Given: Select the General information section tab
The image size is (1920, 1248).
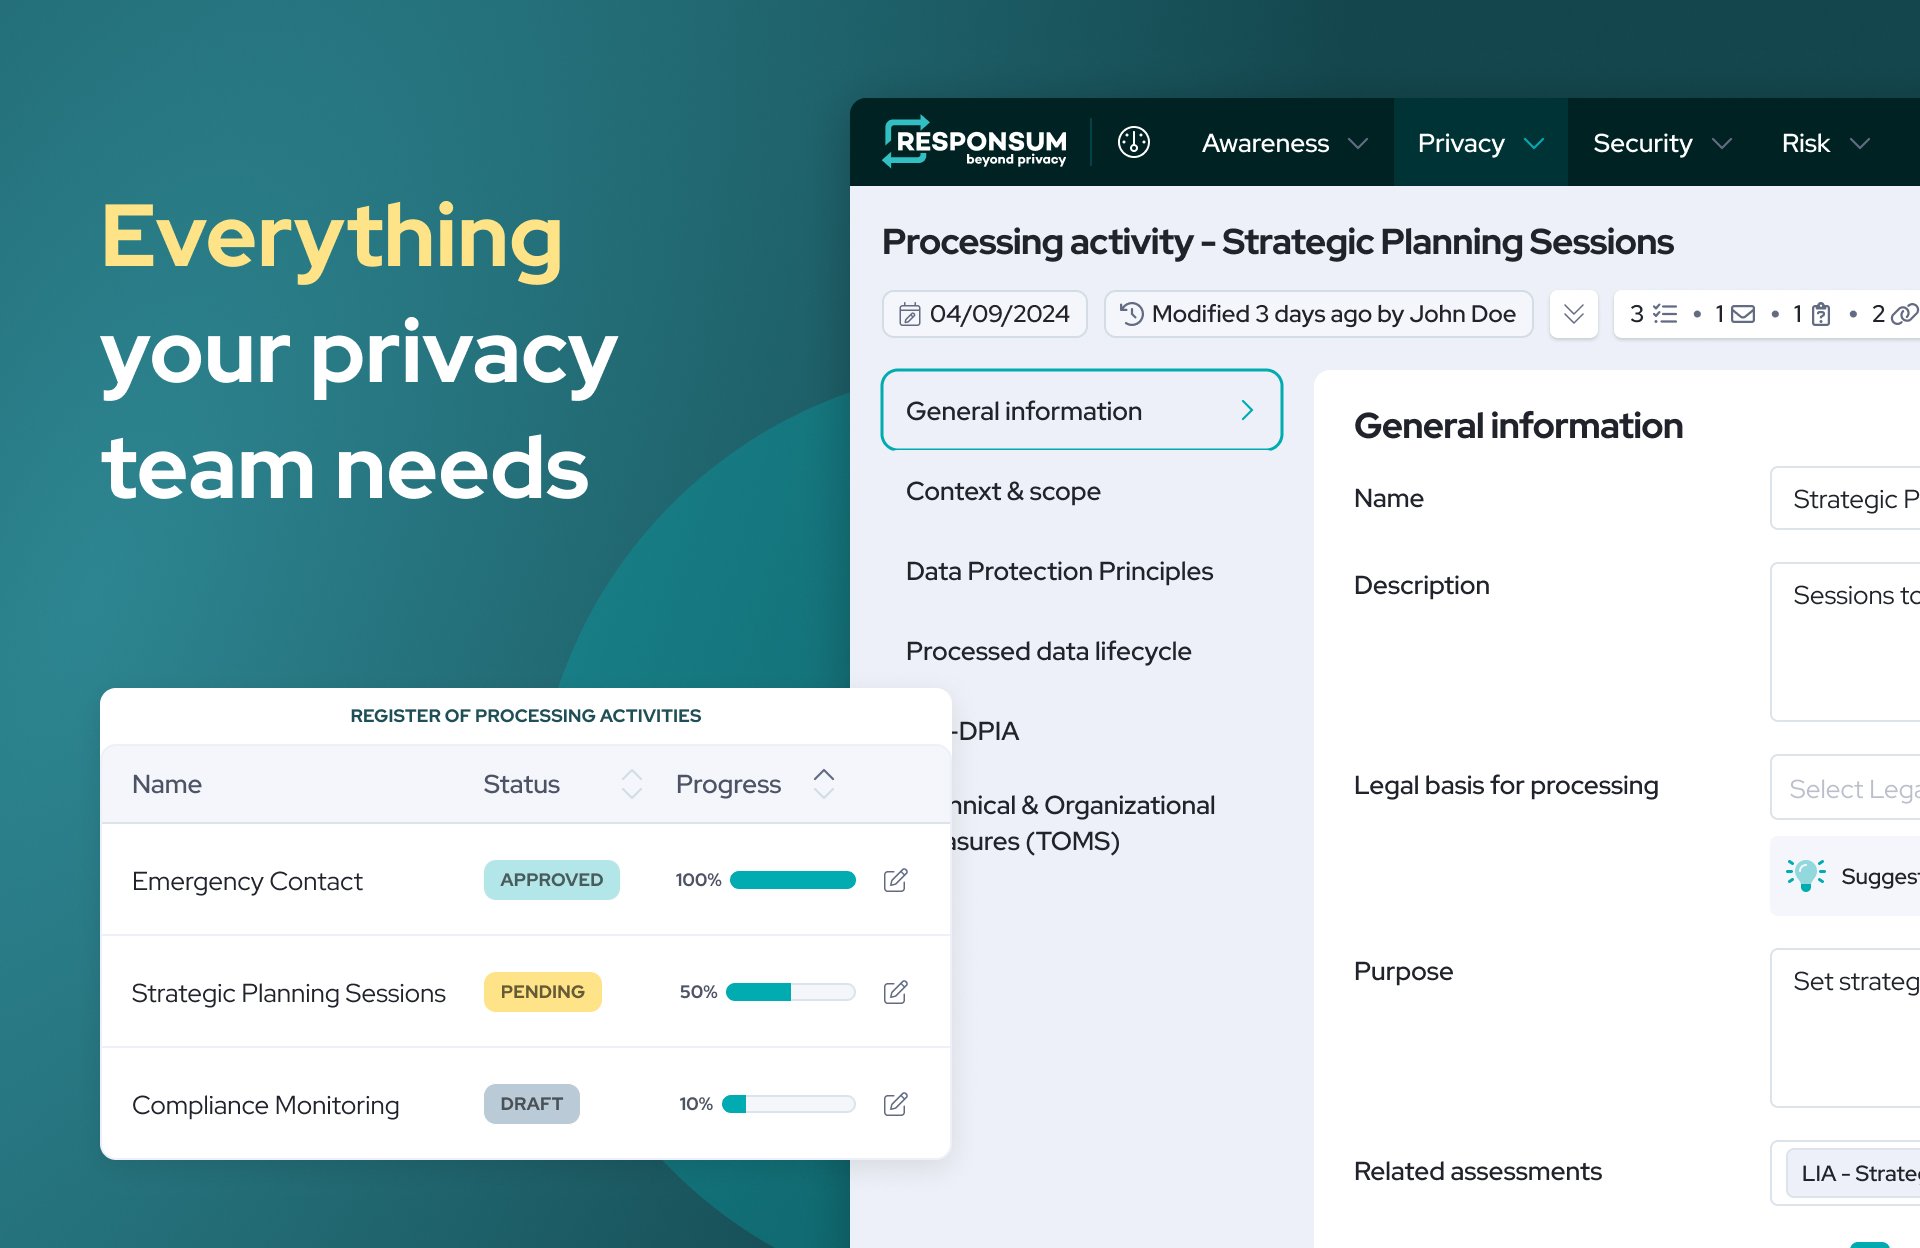Looking at the screenshot, I should pyautogui.click(x=1081, y=411).
